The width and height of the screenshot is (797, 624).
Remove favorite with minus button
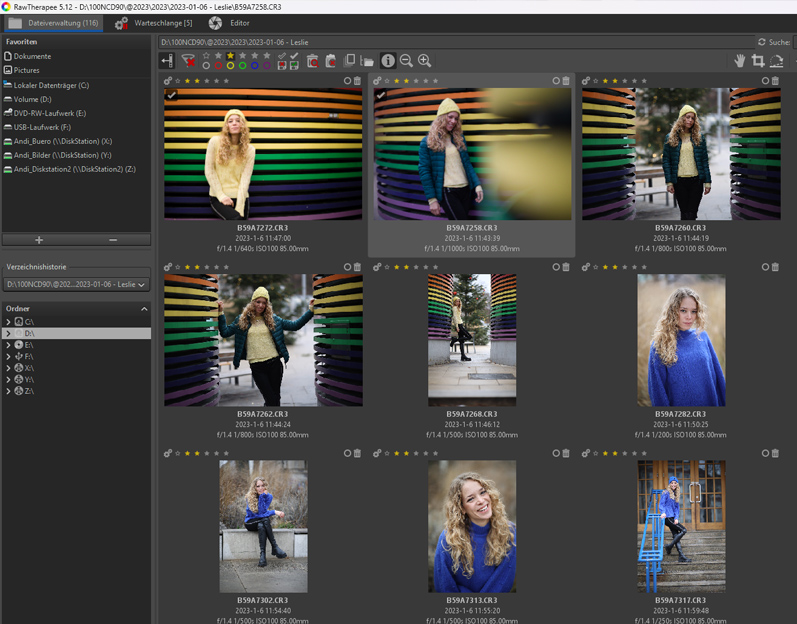tap(113, 240)
